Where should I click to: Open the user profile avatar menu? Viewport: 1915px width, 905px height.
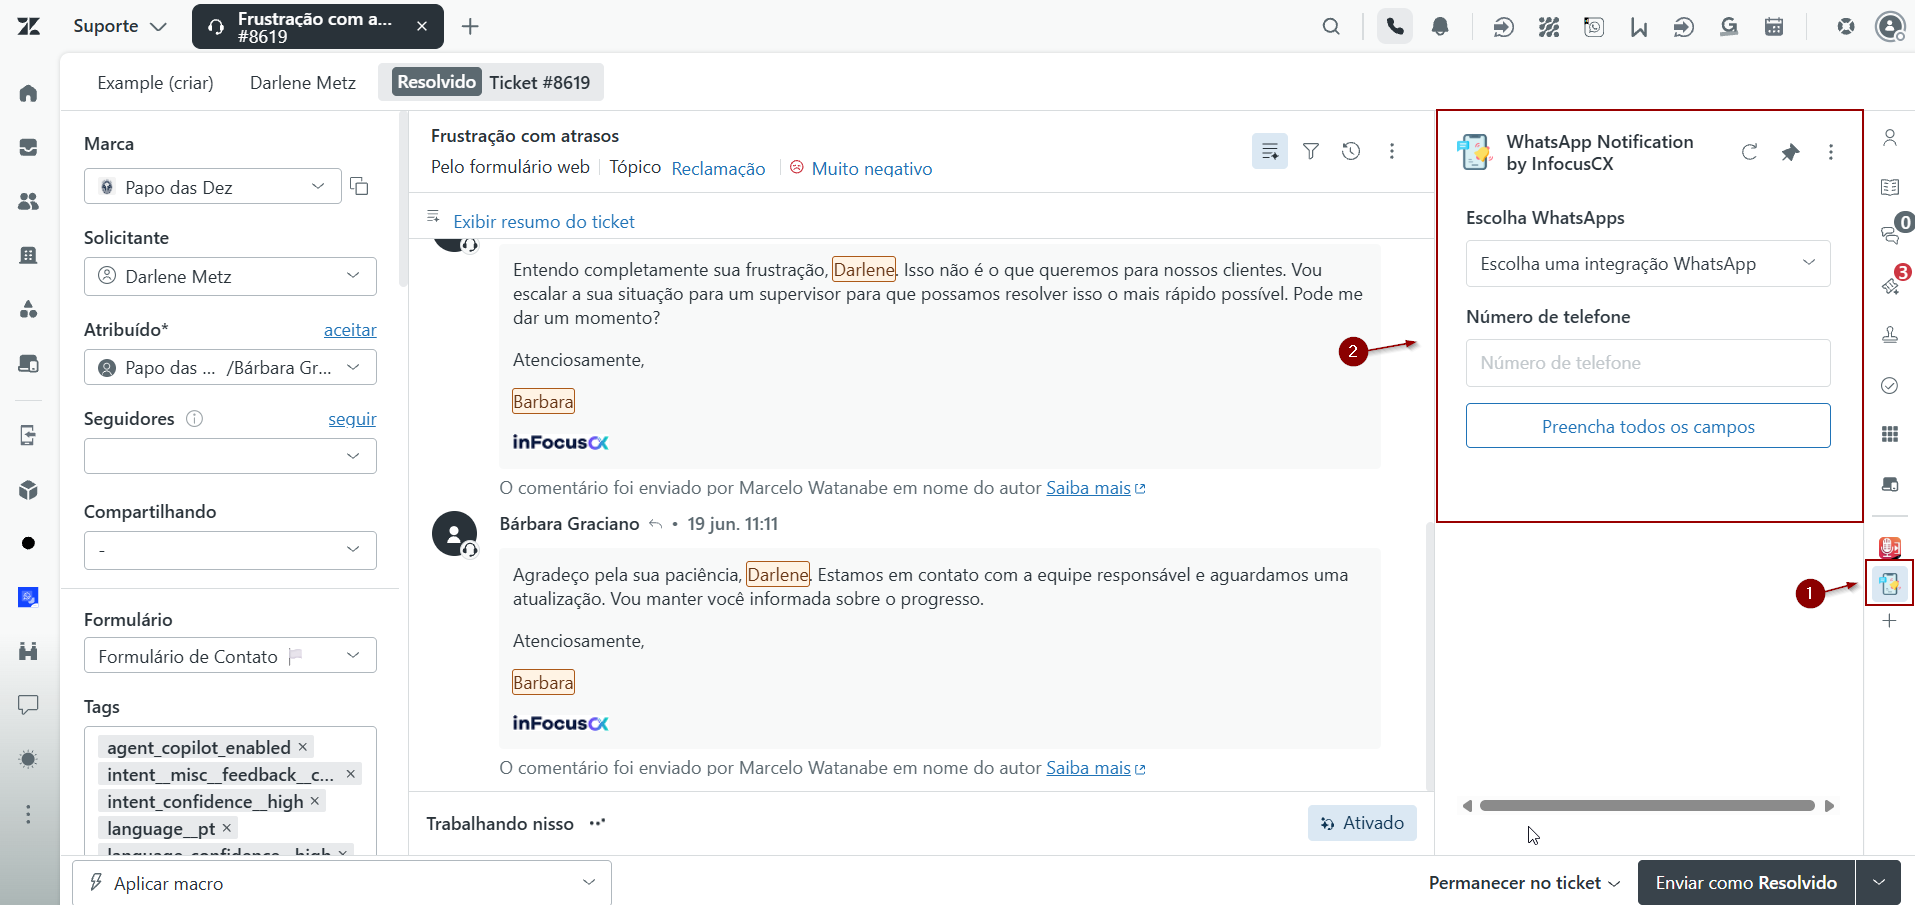1890,27
